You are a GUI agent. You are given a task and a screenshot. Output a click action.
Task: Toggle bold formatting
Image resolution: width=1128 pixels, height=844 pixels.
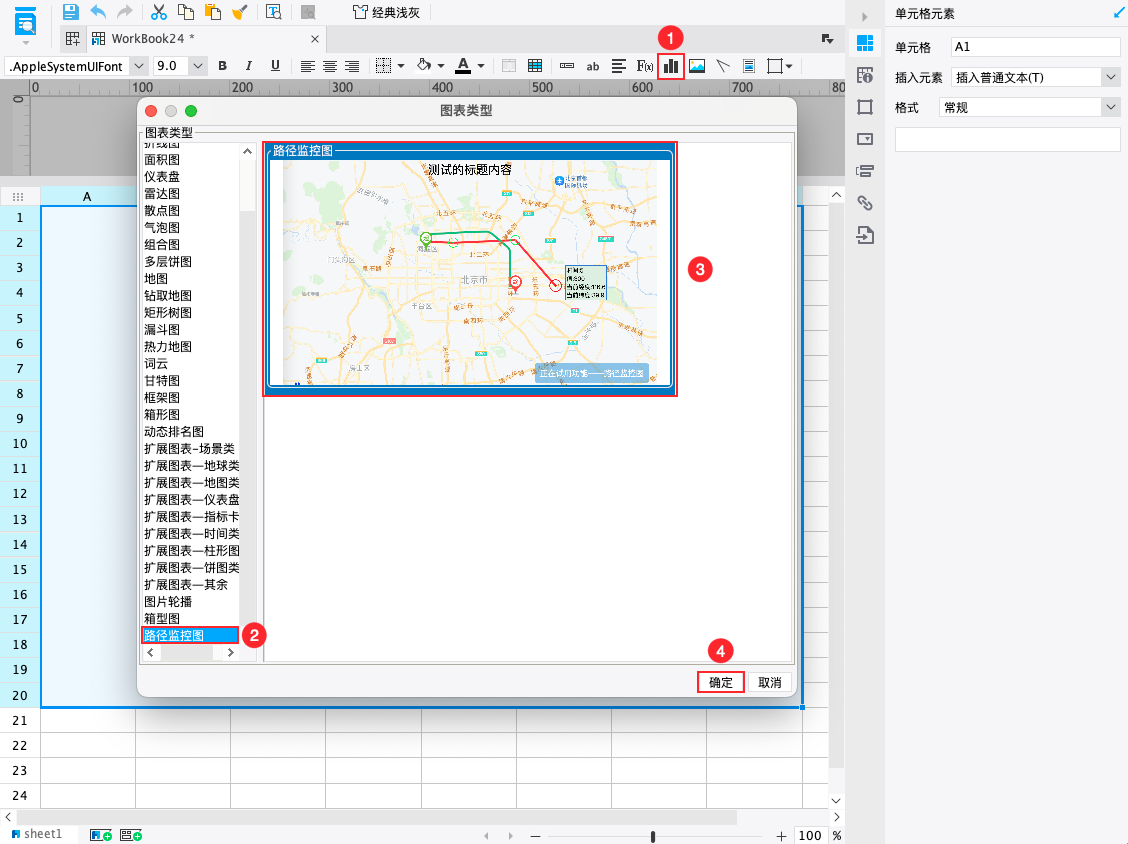pyautogui.click(x=222, y=66)
